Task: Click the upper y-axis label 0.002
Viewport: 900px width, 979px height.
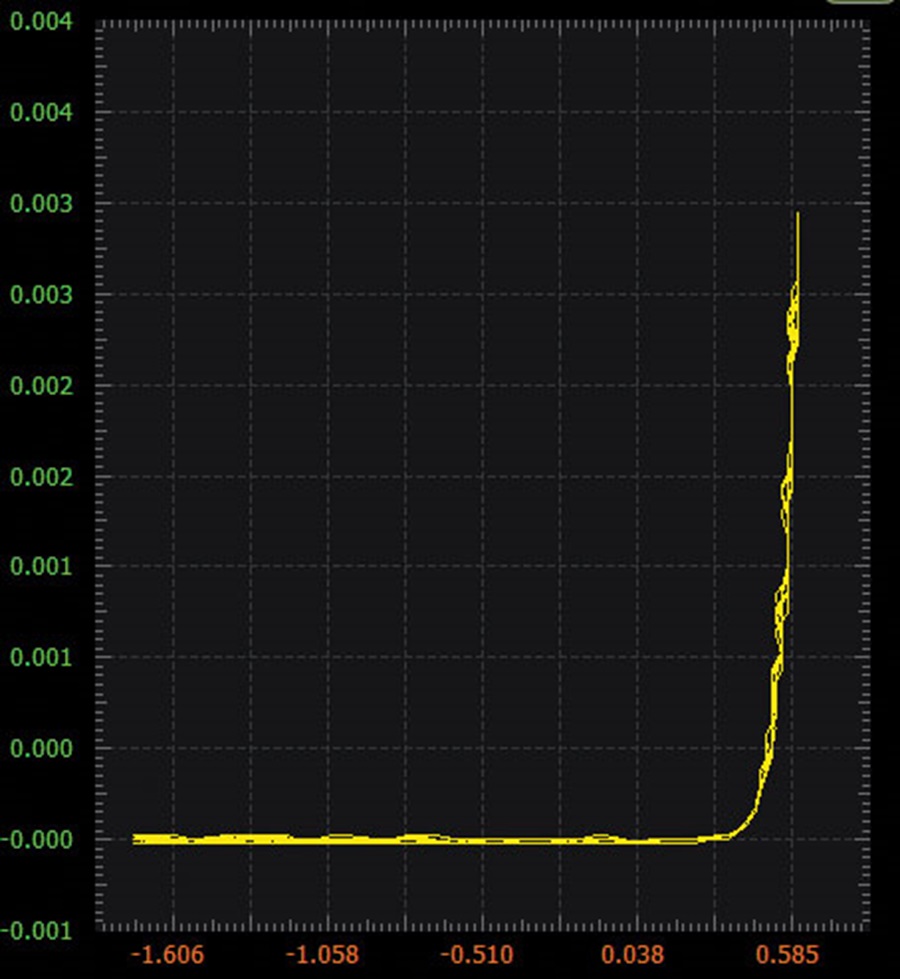Action: coord(41,386)
